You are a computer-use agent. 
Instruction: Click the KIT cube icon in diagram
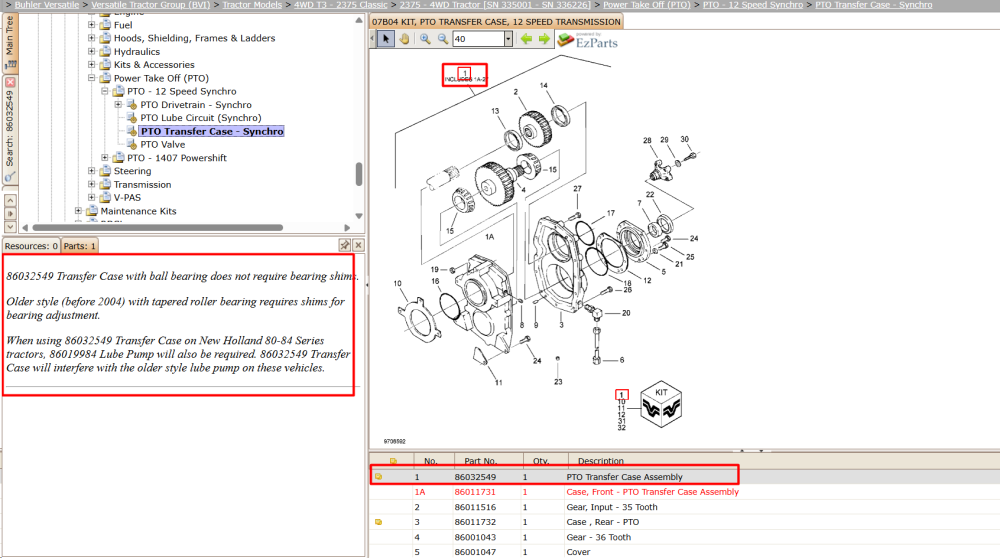click(x=661, y=404)
